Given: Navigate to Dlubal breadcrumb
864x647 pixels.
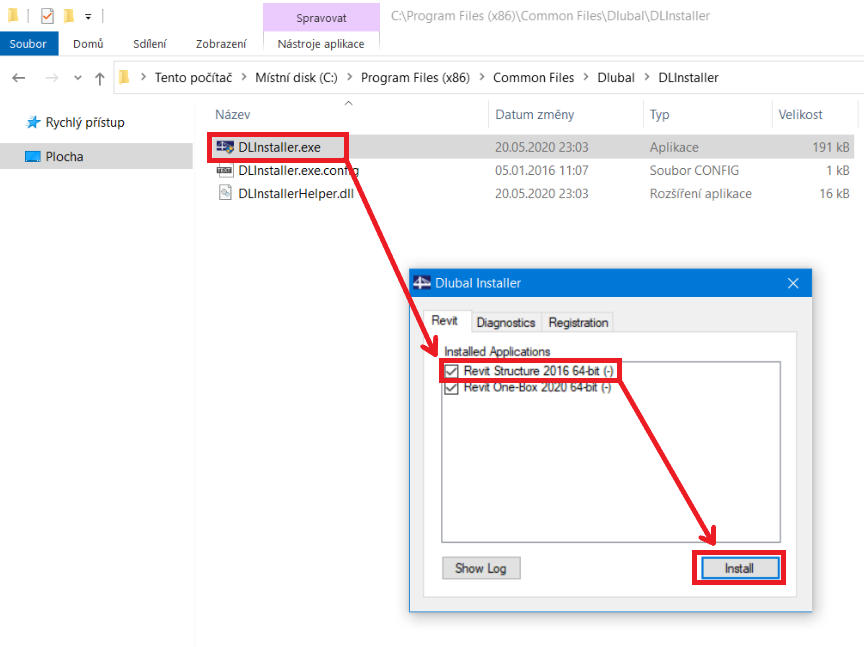Looking at the screenshot, I should point(616,78).
